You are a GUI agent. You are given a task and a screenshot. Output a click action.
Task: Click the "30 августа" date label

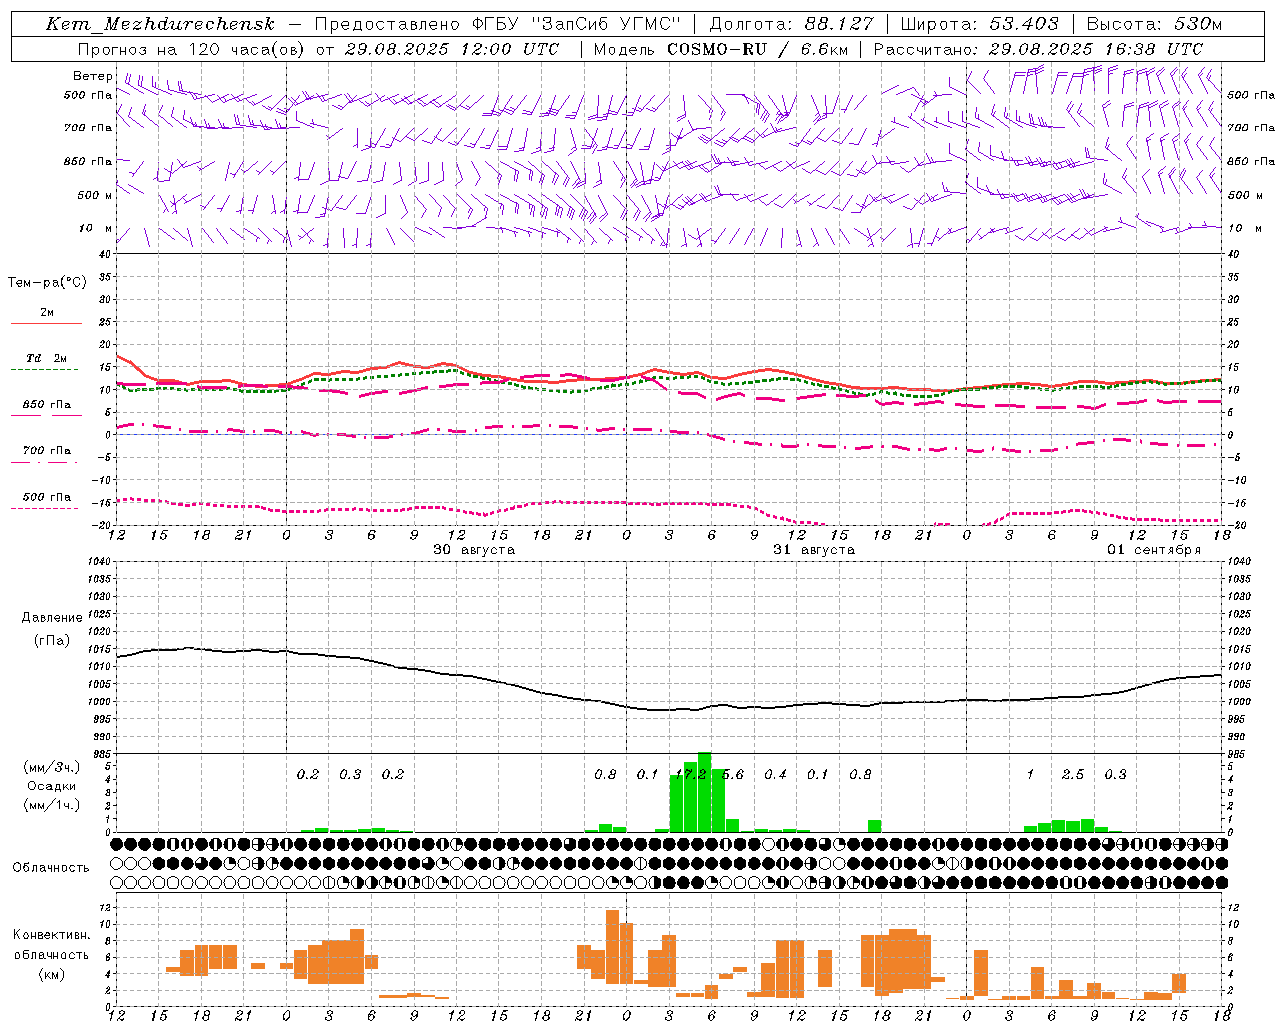coord(474,550)
